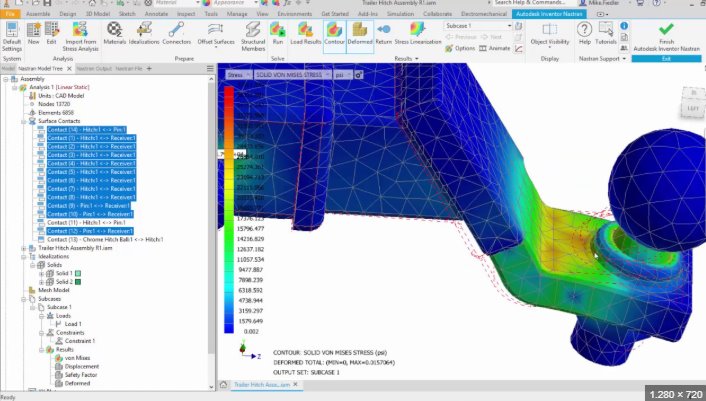Import from Stress Analysis

[80, 36]
